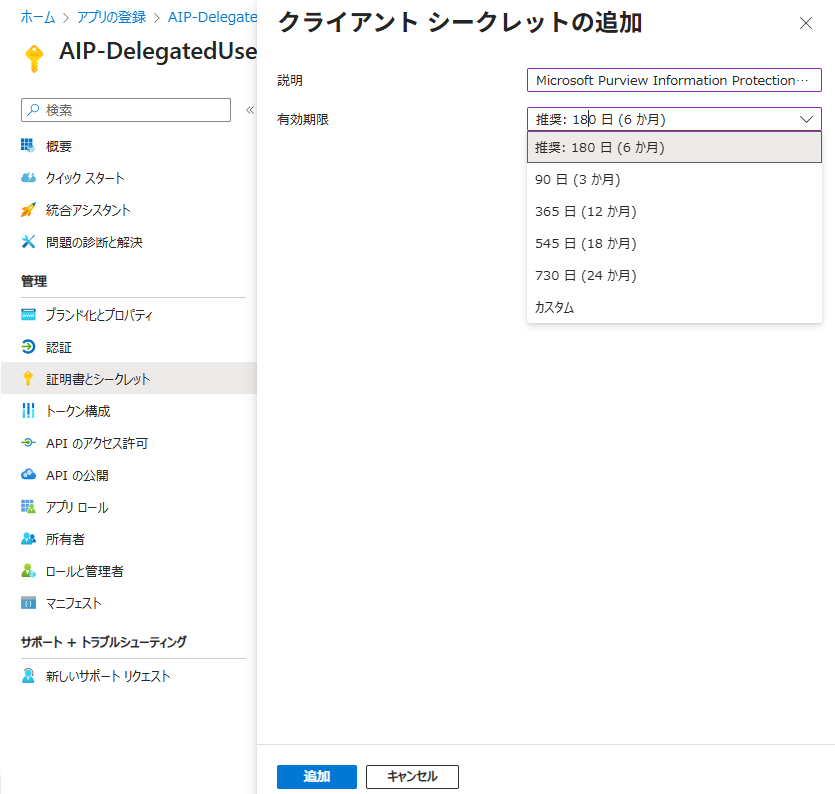Click the 説明 description input field

[x=674, y=80]
